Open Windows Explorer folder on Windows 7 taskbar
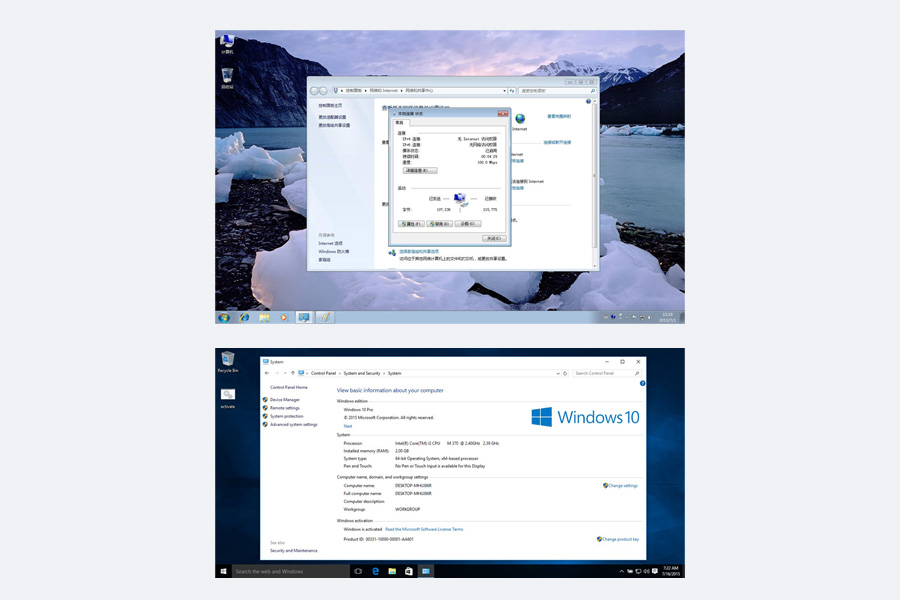Viewport: 900px width, 600px height. [264, 318]
